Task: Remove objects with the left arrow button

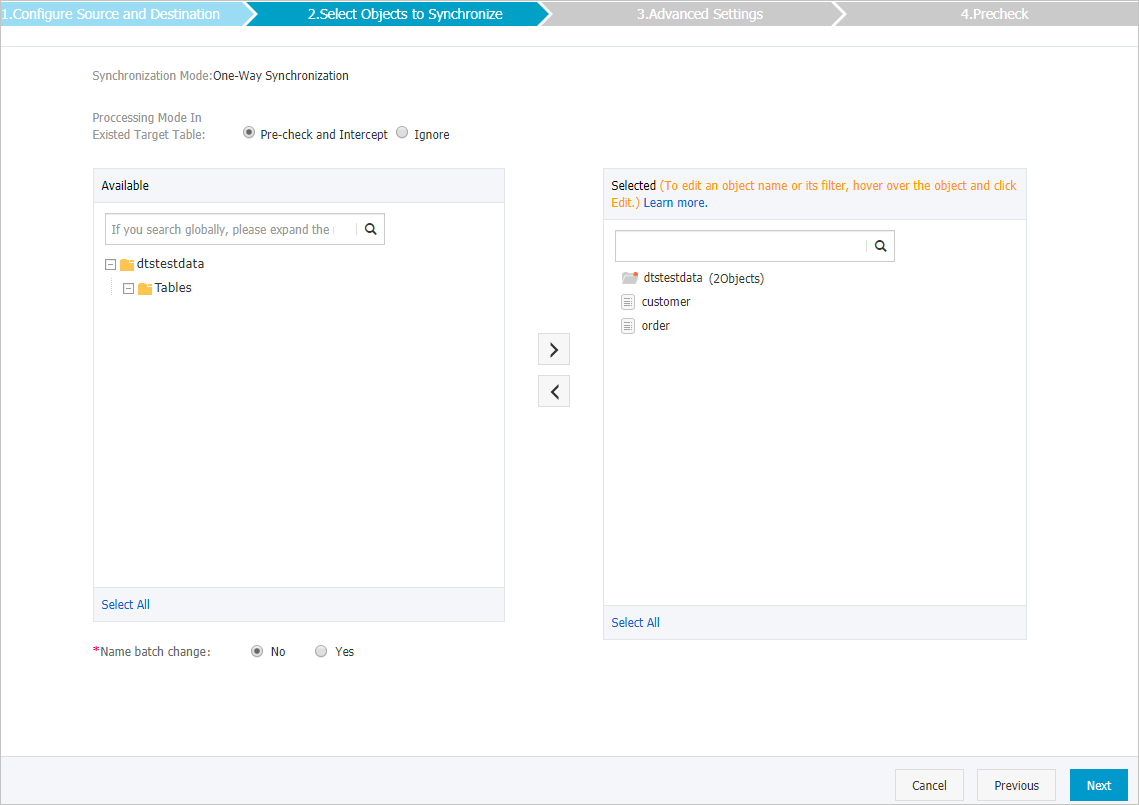Action: (554, 392)
